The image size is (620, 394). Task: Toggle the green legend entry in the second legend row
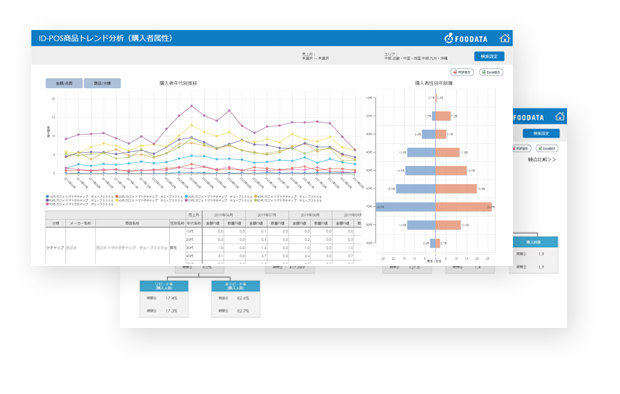(x=288, y=201)
